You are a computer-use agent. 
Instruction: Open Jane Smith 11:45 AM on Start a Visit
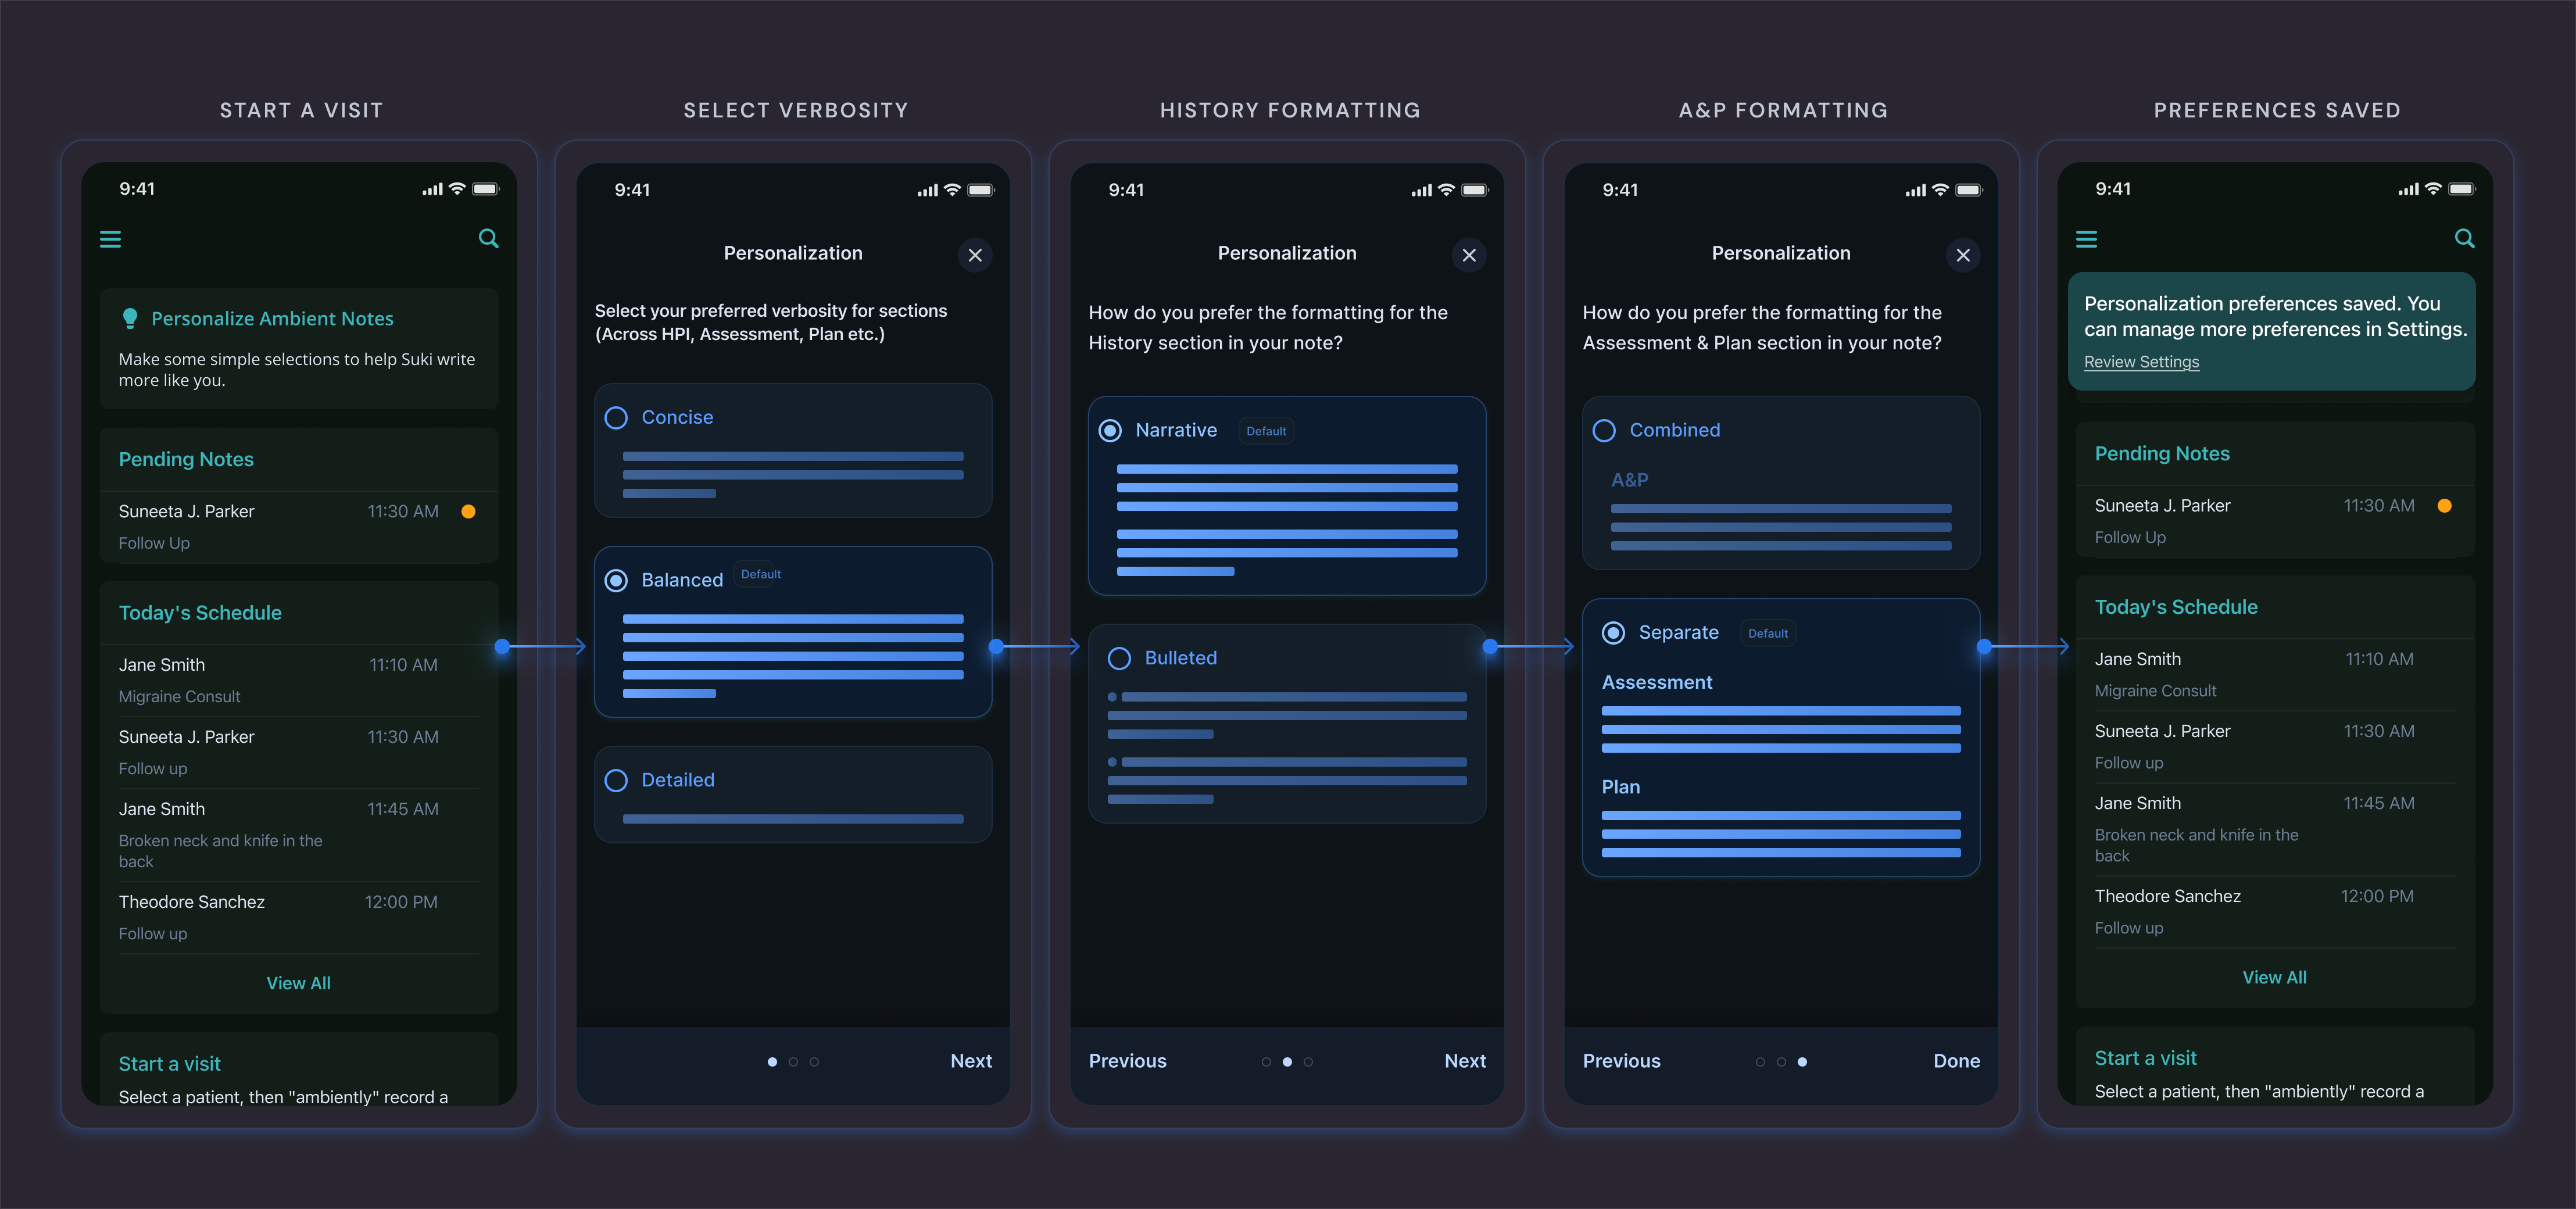tap(299, 835)
